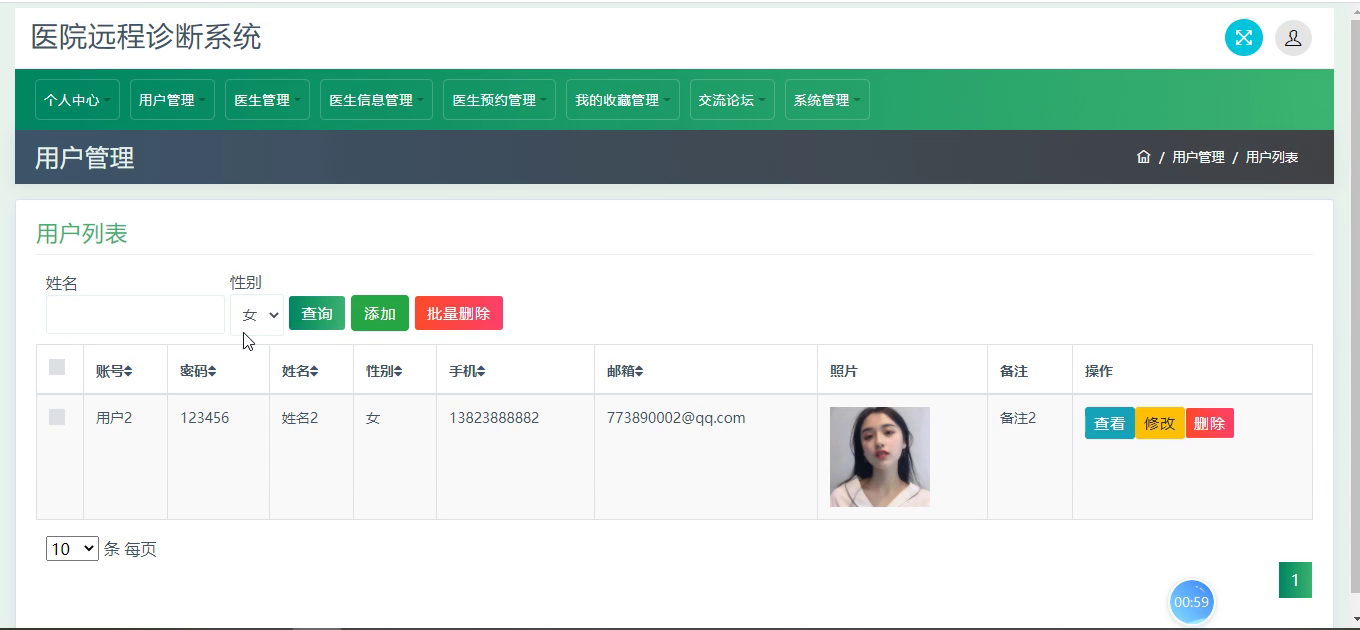Click 查看 button for 用户2
Image resolution: width=1360 pixels, height=630 pixels.
coord(1109,423)
